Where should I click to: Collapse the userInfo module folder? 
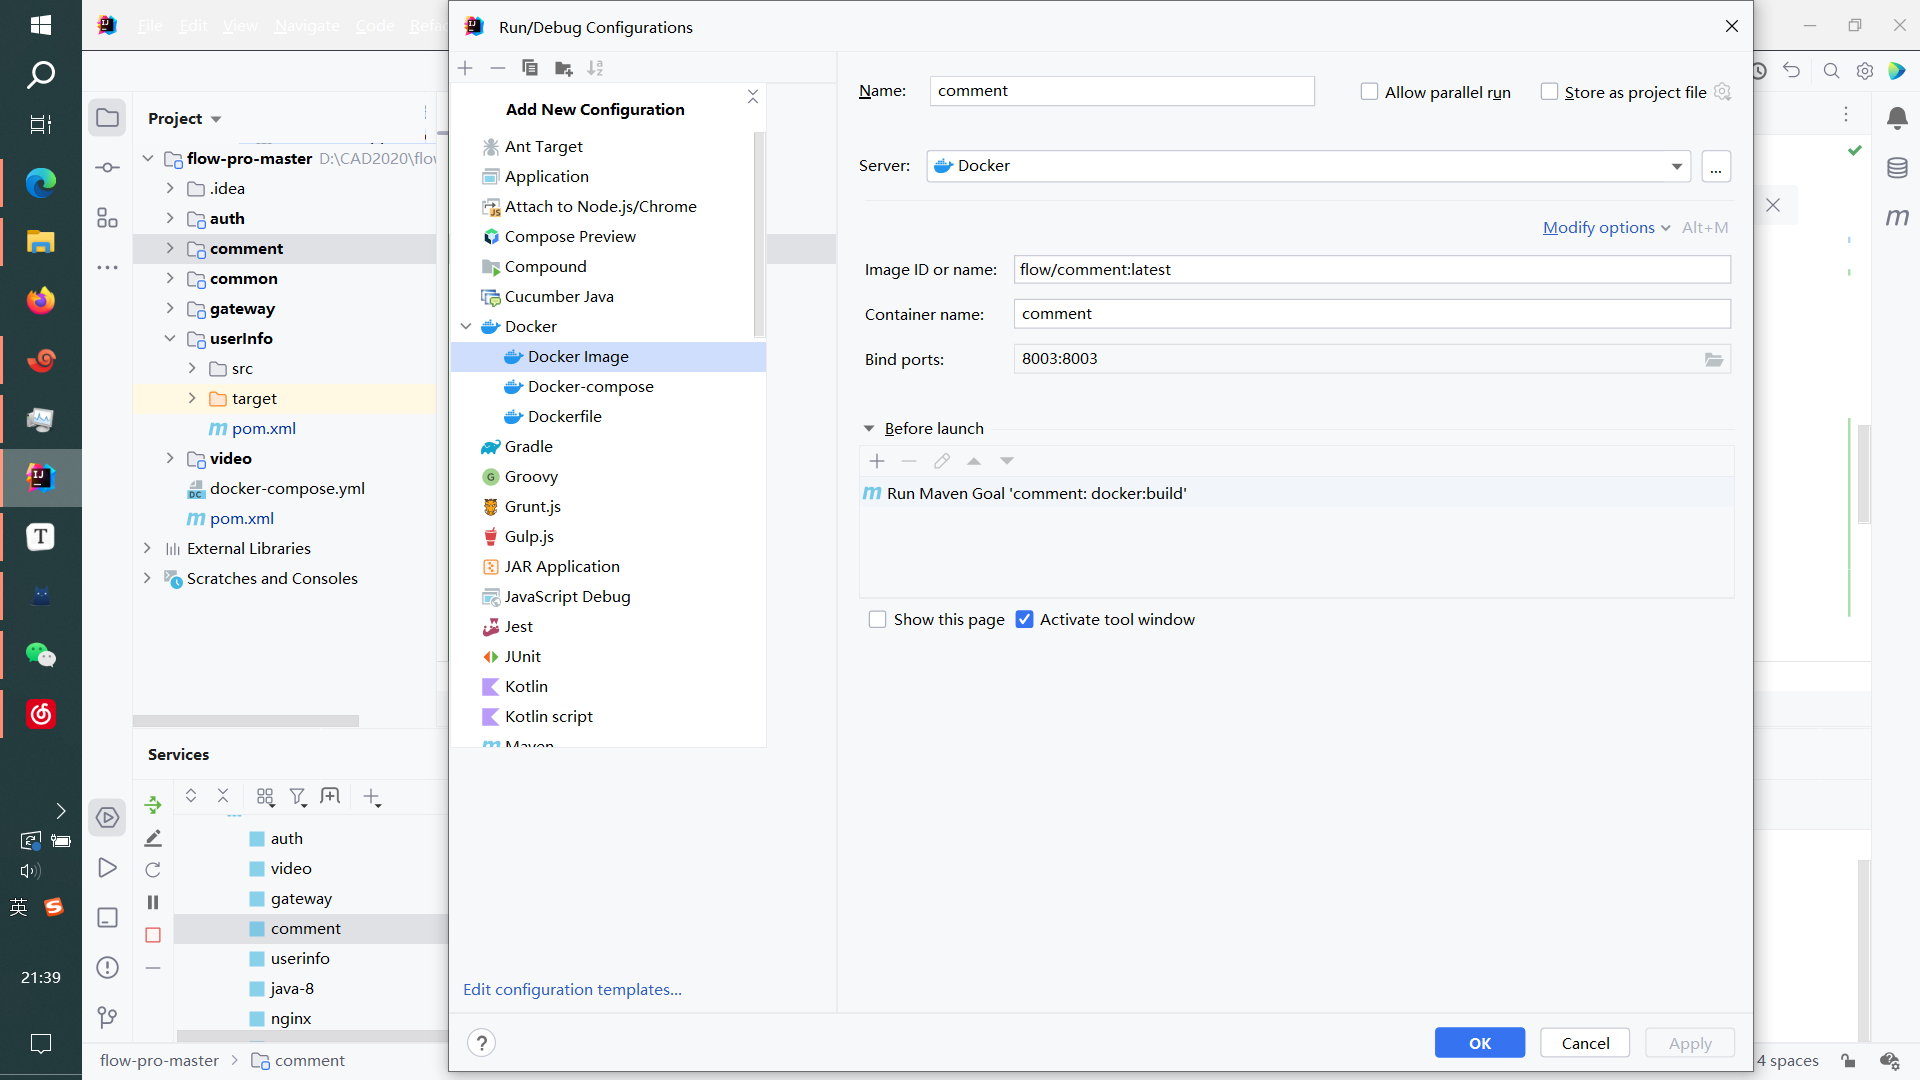[170, 338]
